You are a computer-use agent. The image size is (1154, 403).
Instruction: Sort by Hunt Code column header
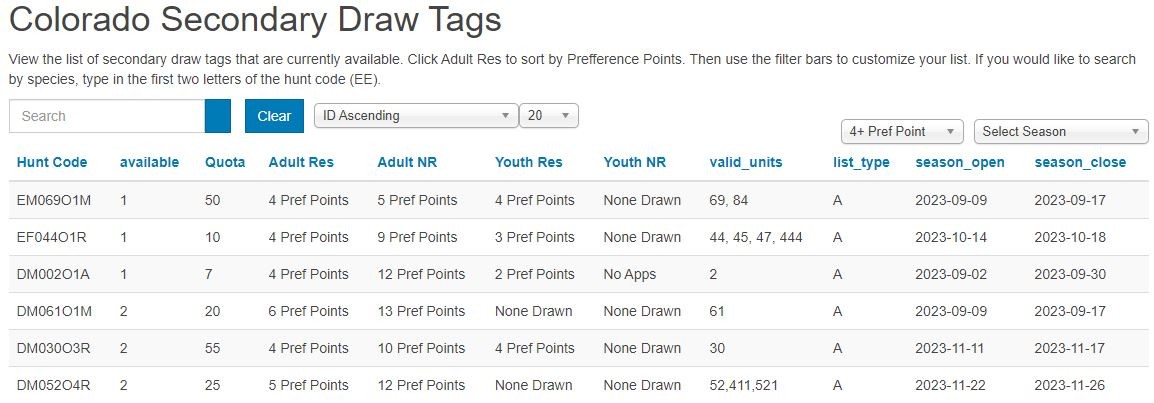52,163
